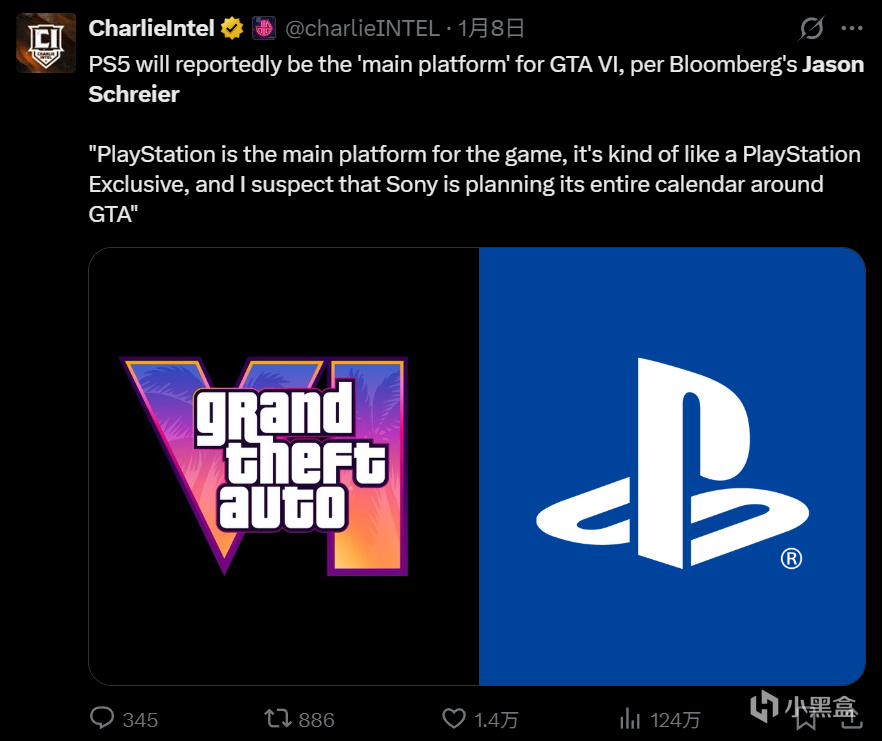Screen dimensions: 882x741
Task: Click the repost arrows icon
Action: [x=275, y=718]
